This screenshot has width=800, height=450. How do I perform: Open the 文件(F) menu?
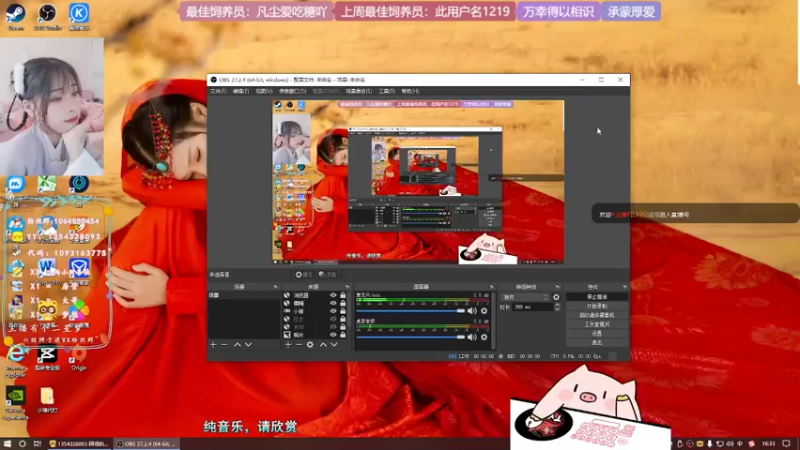pyautogui.click(x=218, y=91)
